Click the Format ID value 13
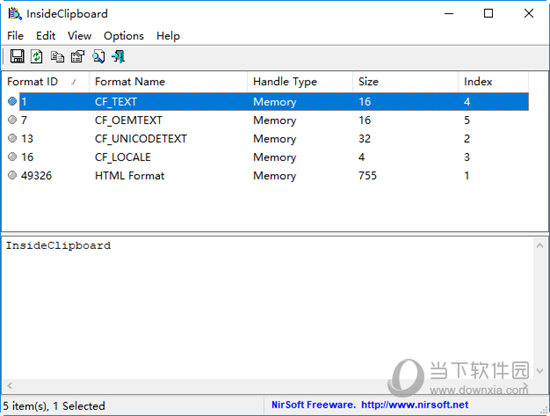Viewport: 550px width, 416px height. (27, 139)
